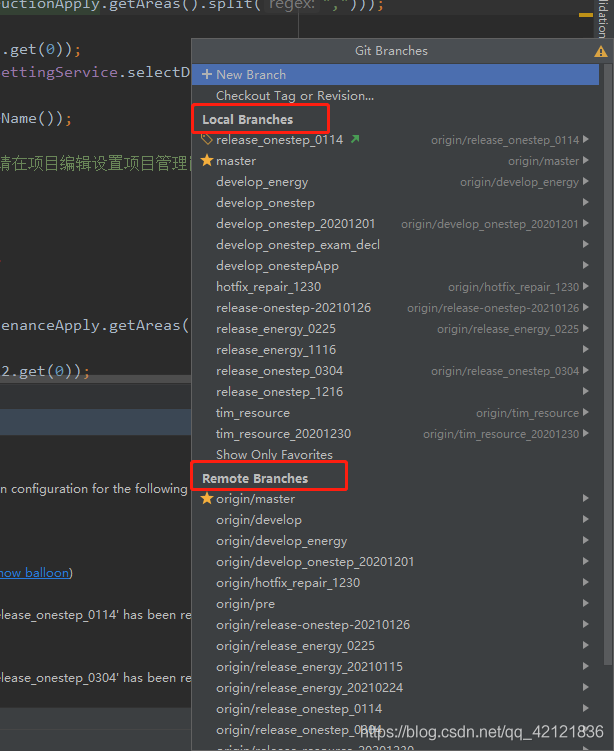Click the warning triangle icon in Git Branches header
The height and width of the screenshot is (751, 614).
[x=600, y=51]
